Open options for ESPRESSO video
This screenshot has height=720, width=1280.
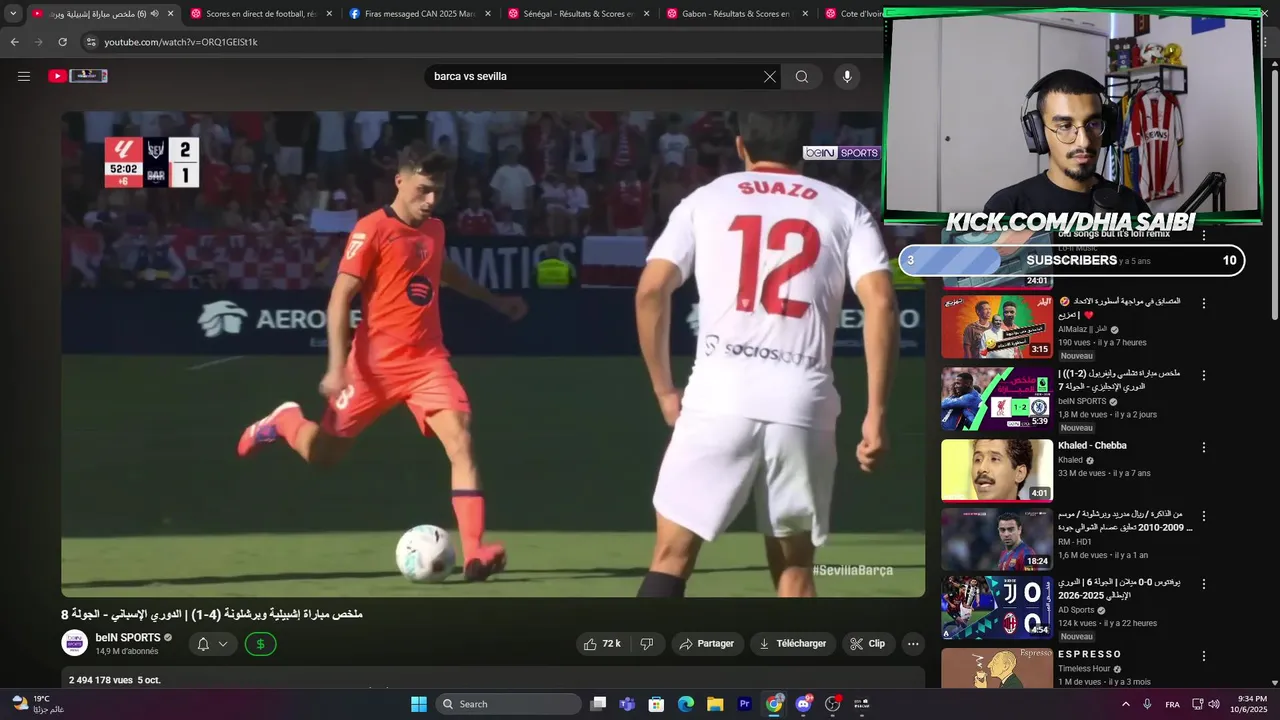tap(1204, 656)
